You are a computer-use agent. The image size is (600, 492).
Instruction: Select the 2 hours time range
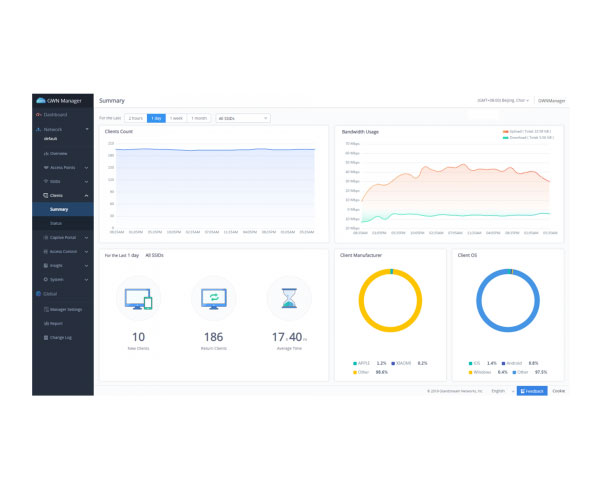click(135, 118)
